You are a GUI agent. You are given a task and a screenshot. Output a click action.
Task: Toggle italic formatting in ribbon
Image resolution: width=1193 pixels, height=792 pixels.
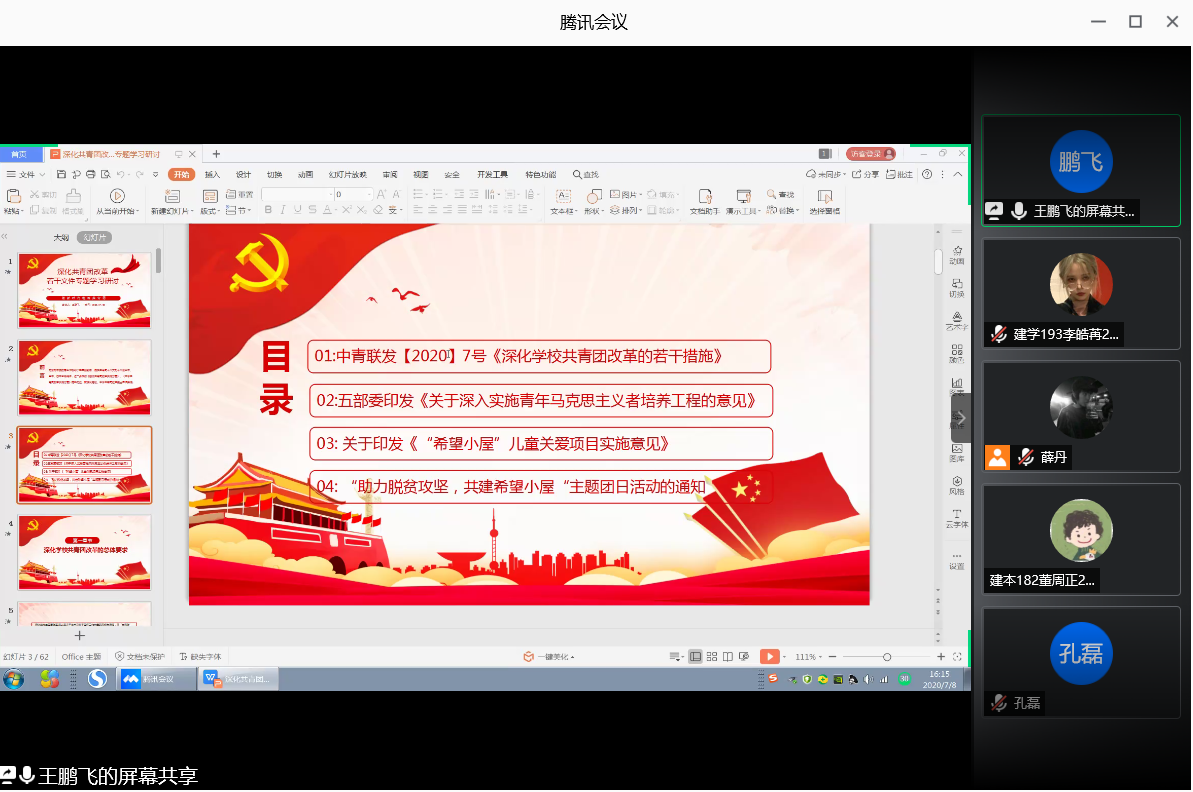coord(283,210)
